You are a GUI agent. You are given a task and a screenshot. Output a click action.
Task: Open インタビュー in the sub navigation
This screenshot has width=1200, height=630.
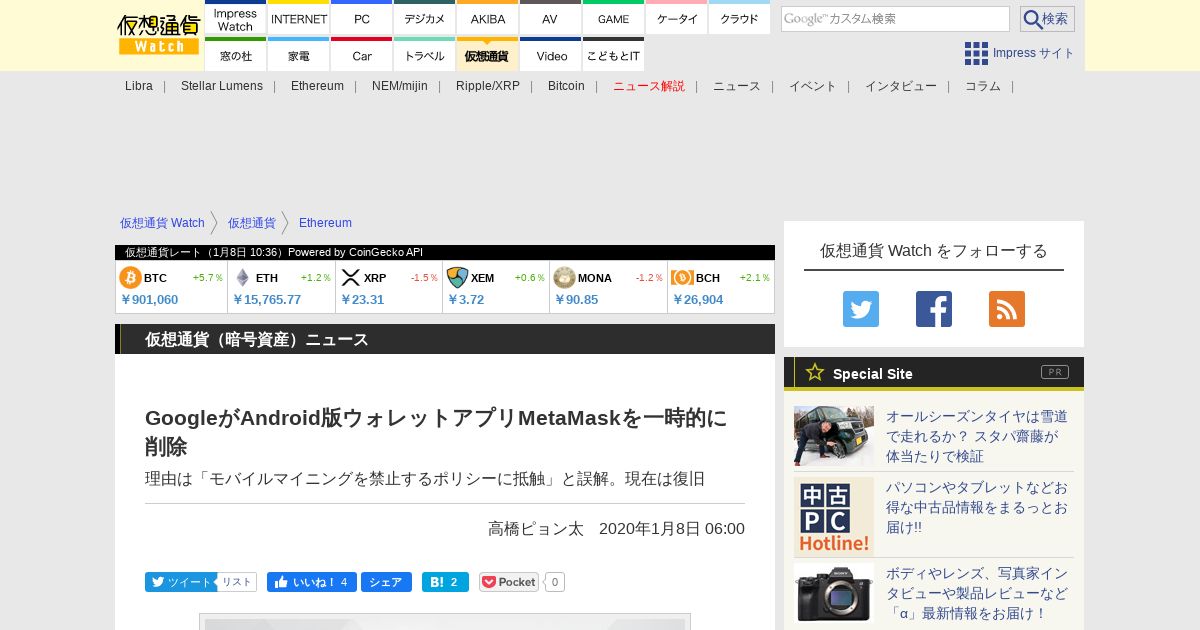pos(901,86)
